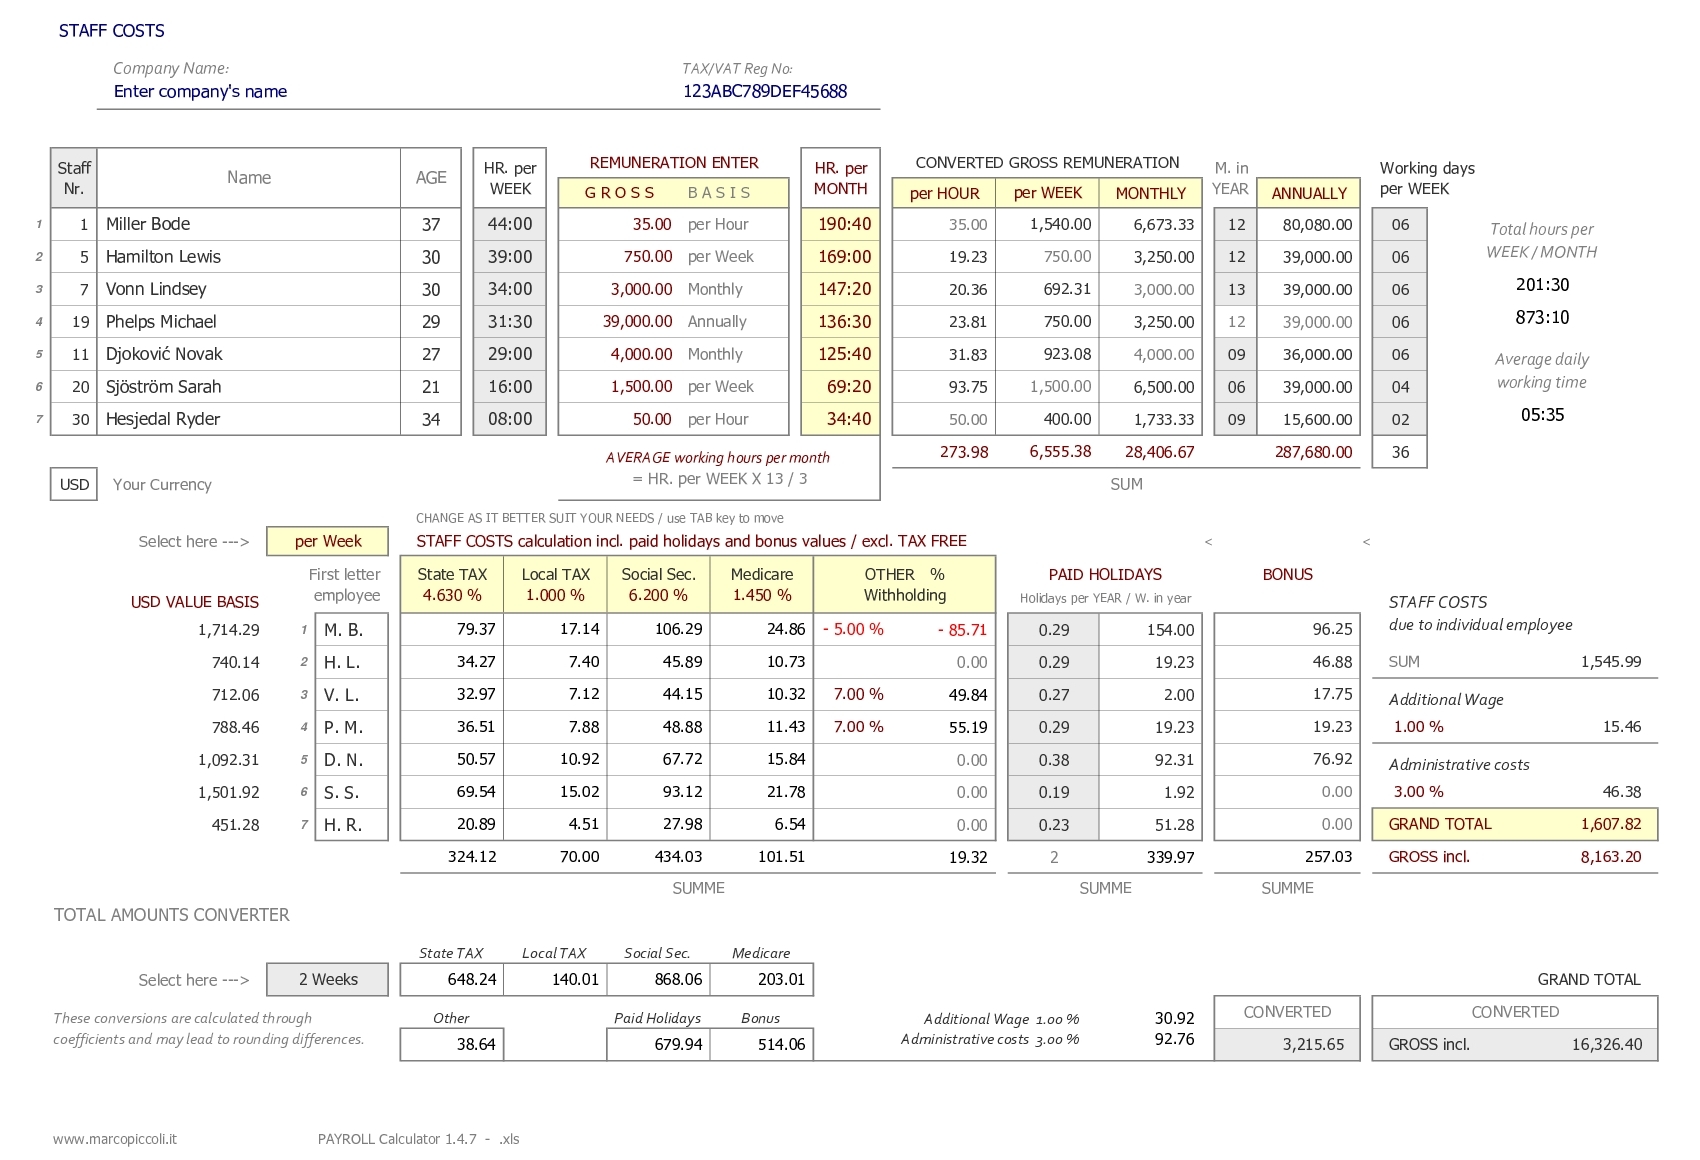The height and width of the screenshot is (1160, 1700).
Task: Select monthly hours cell 69:20
Action: tap(841, 387)
